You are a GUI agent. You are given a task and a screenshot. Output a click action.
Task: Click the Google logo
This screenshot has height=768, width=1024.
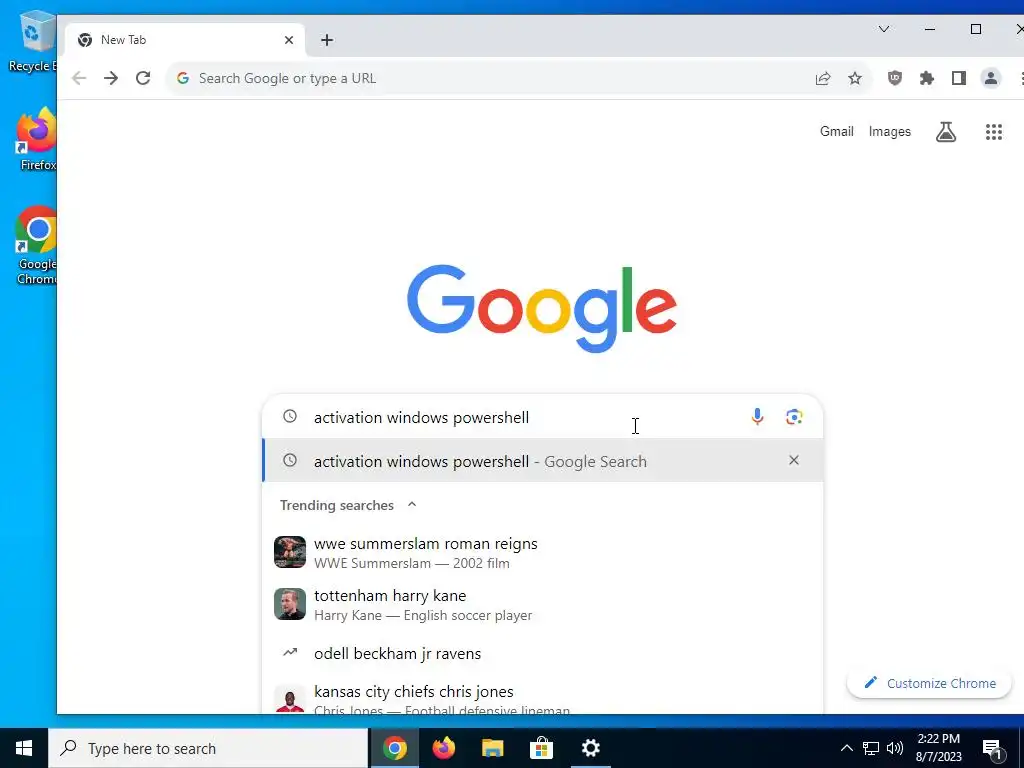tap(542, 308)
